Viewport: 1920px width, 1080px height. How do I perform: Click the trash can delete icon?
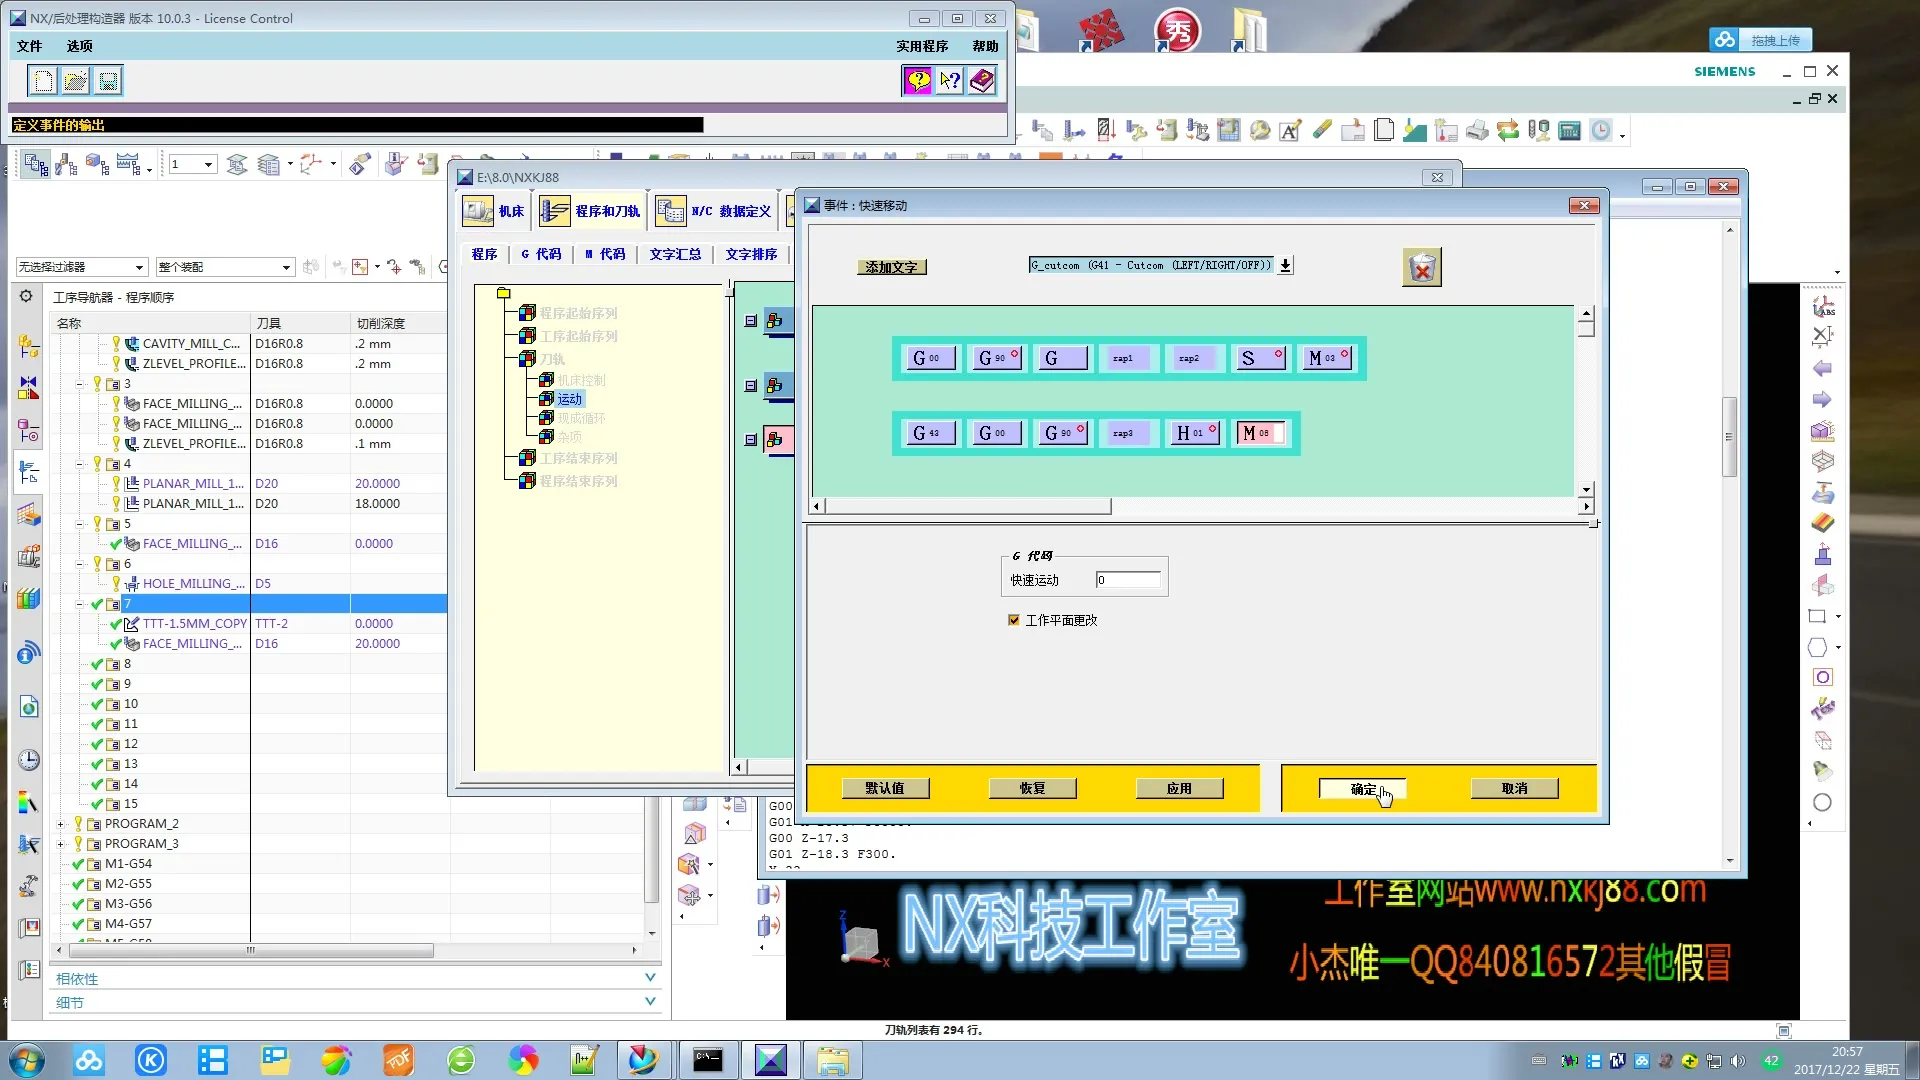pyautogui.click(x=1421, y=268)
